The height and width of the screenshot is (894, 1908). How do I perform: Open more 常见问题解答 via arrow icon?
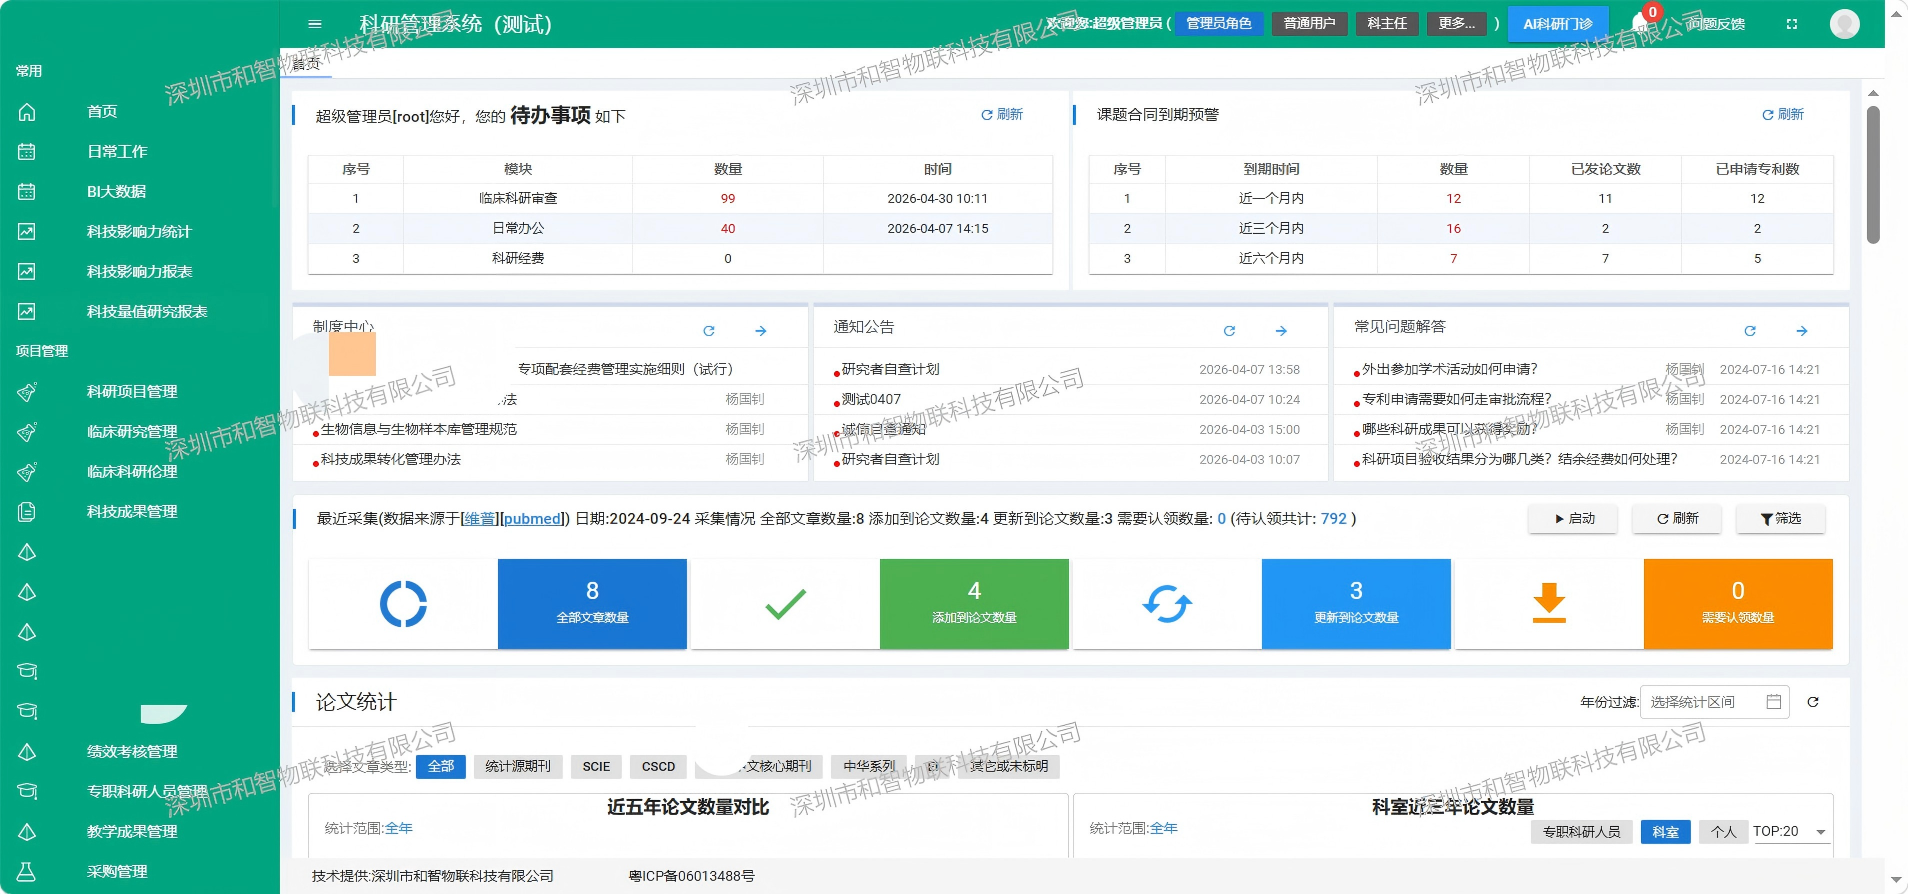pos(1802,331)
